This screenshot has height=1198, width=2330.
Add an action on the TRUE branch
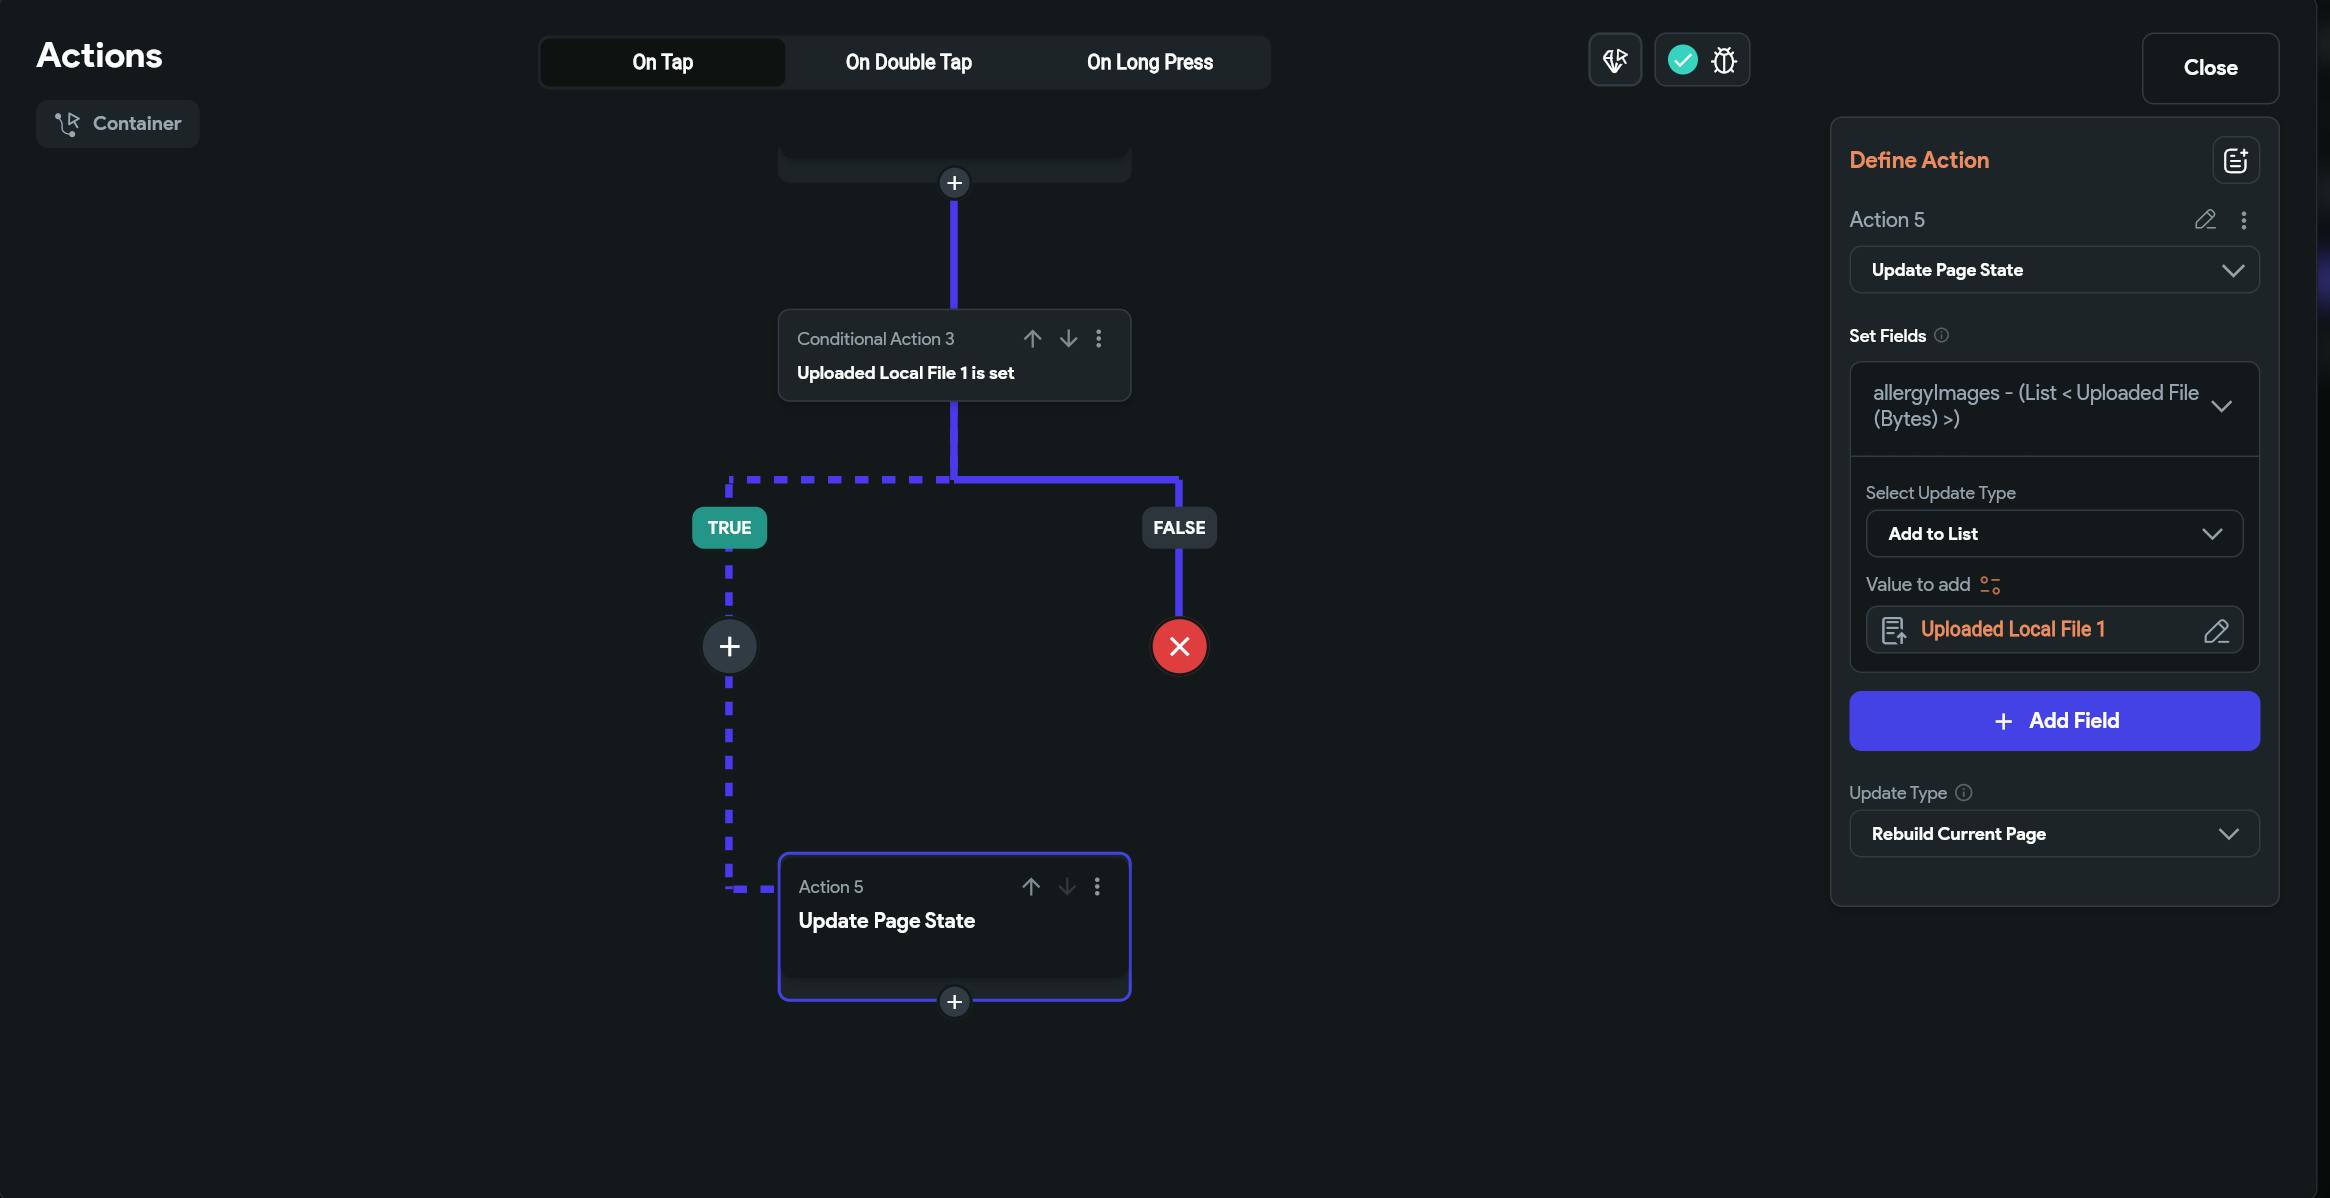coord(729,646)
